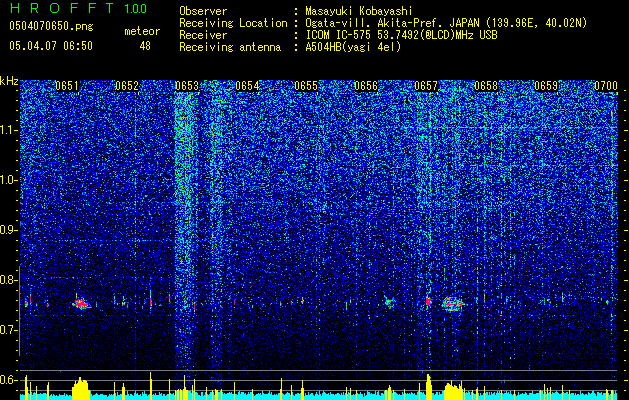Click the 0.7 frequency axis label
Image resolution: width=629 pixels, height=400 pixels.
point(9,330)
